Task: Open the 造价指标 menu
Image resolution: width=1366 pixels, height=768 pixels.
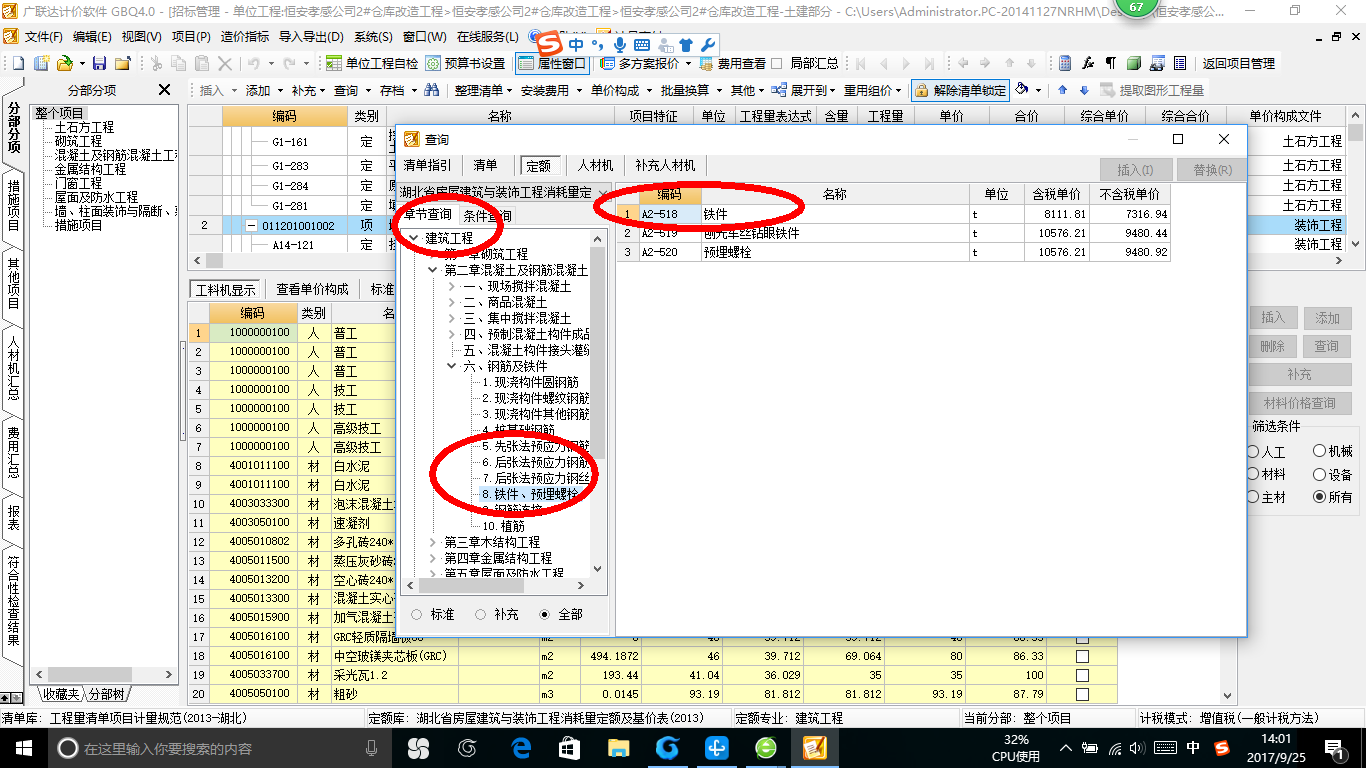Action: coord(245,37)
